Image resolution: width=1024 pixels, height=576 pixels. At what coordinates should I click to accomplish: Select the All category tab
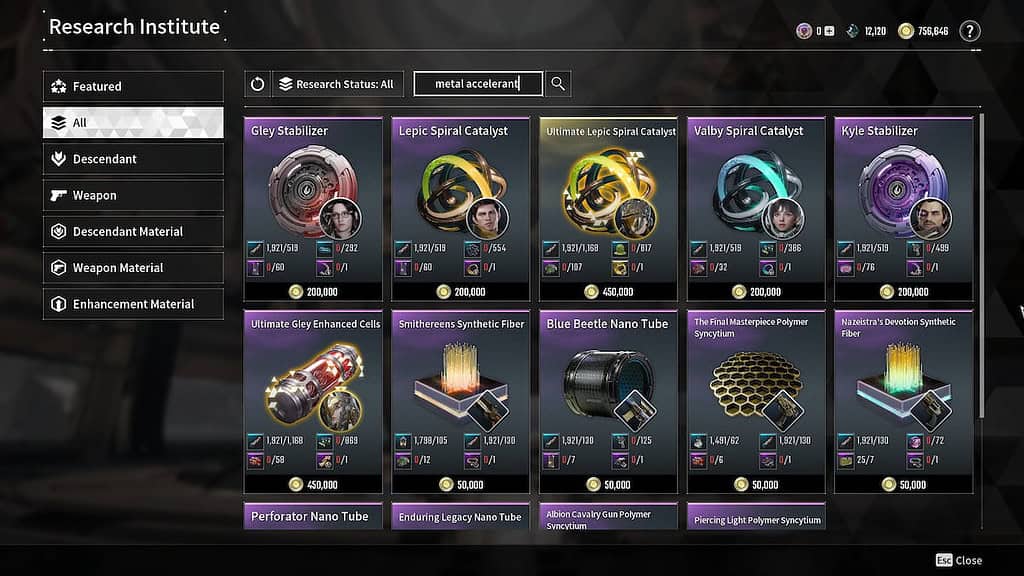coord(133,123)
